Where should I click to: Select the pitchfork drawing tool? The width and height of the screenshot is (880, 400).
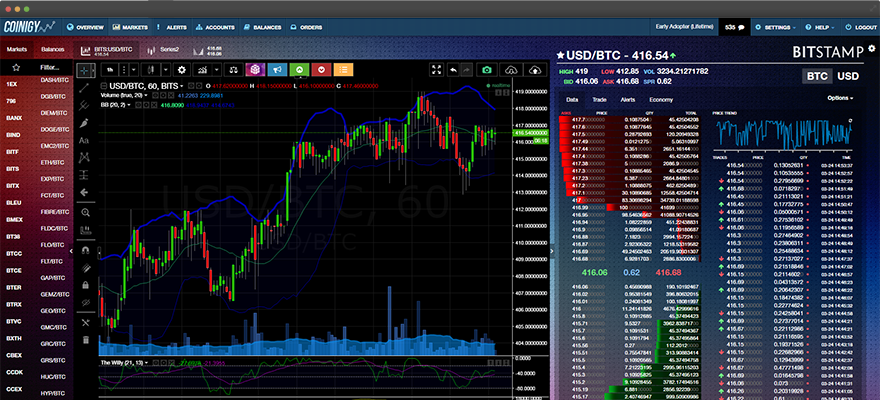coord(85,105)
